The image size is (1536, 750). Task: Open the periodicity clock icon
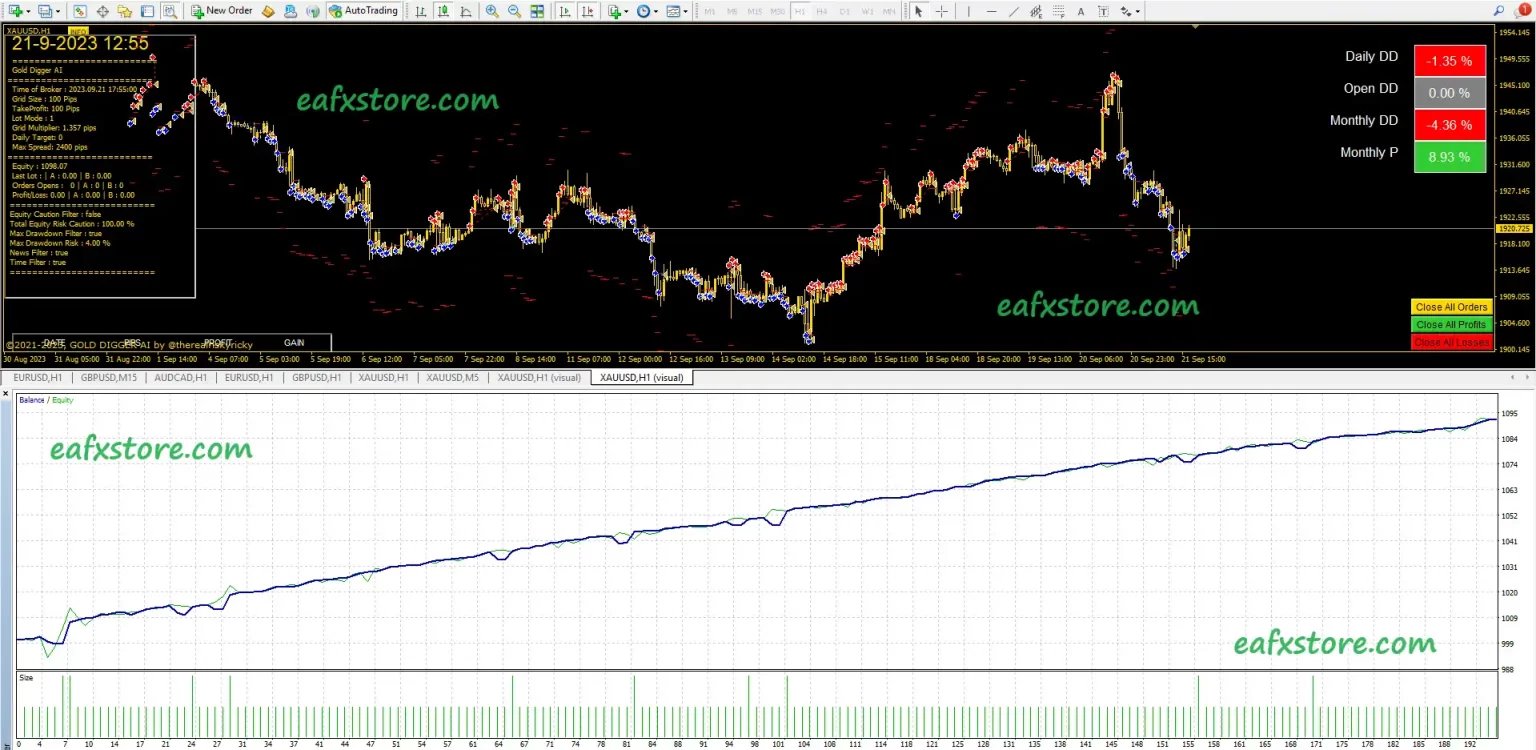(643, 11)
